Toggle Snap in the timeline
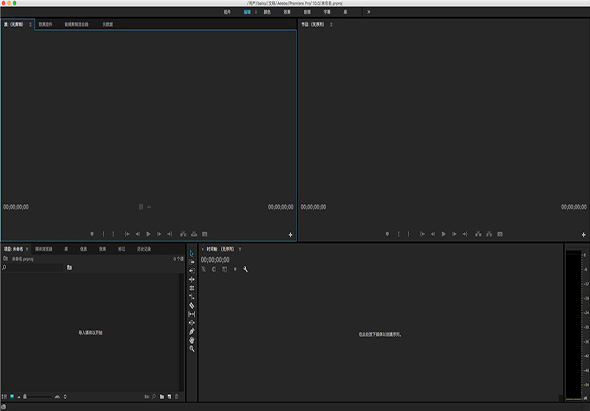This screenshot has height=411, width=590. (x=214, y=269)
